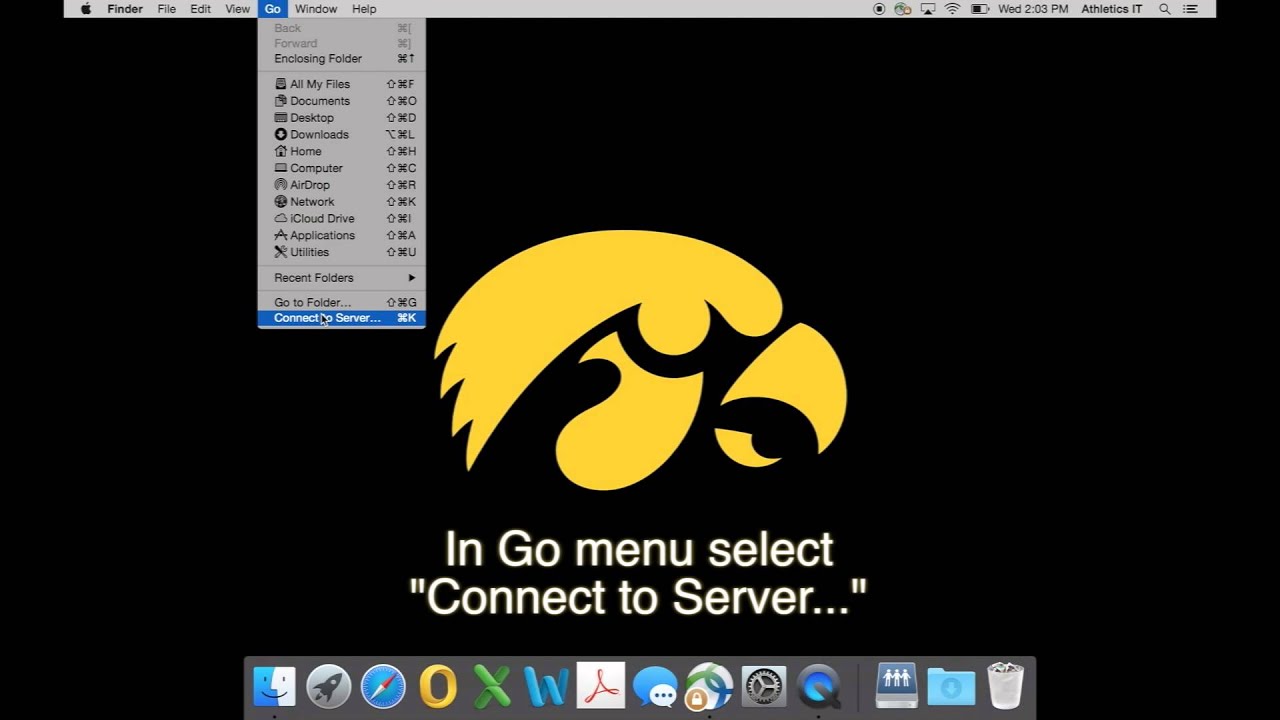
Task: Launch Word from the dock
Action: pos(546,686)
